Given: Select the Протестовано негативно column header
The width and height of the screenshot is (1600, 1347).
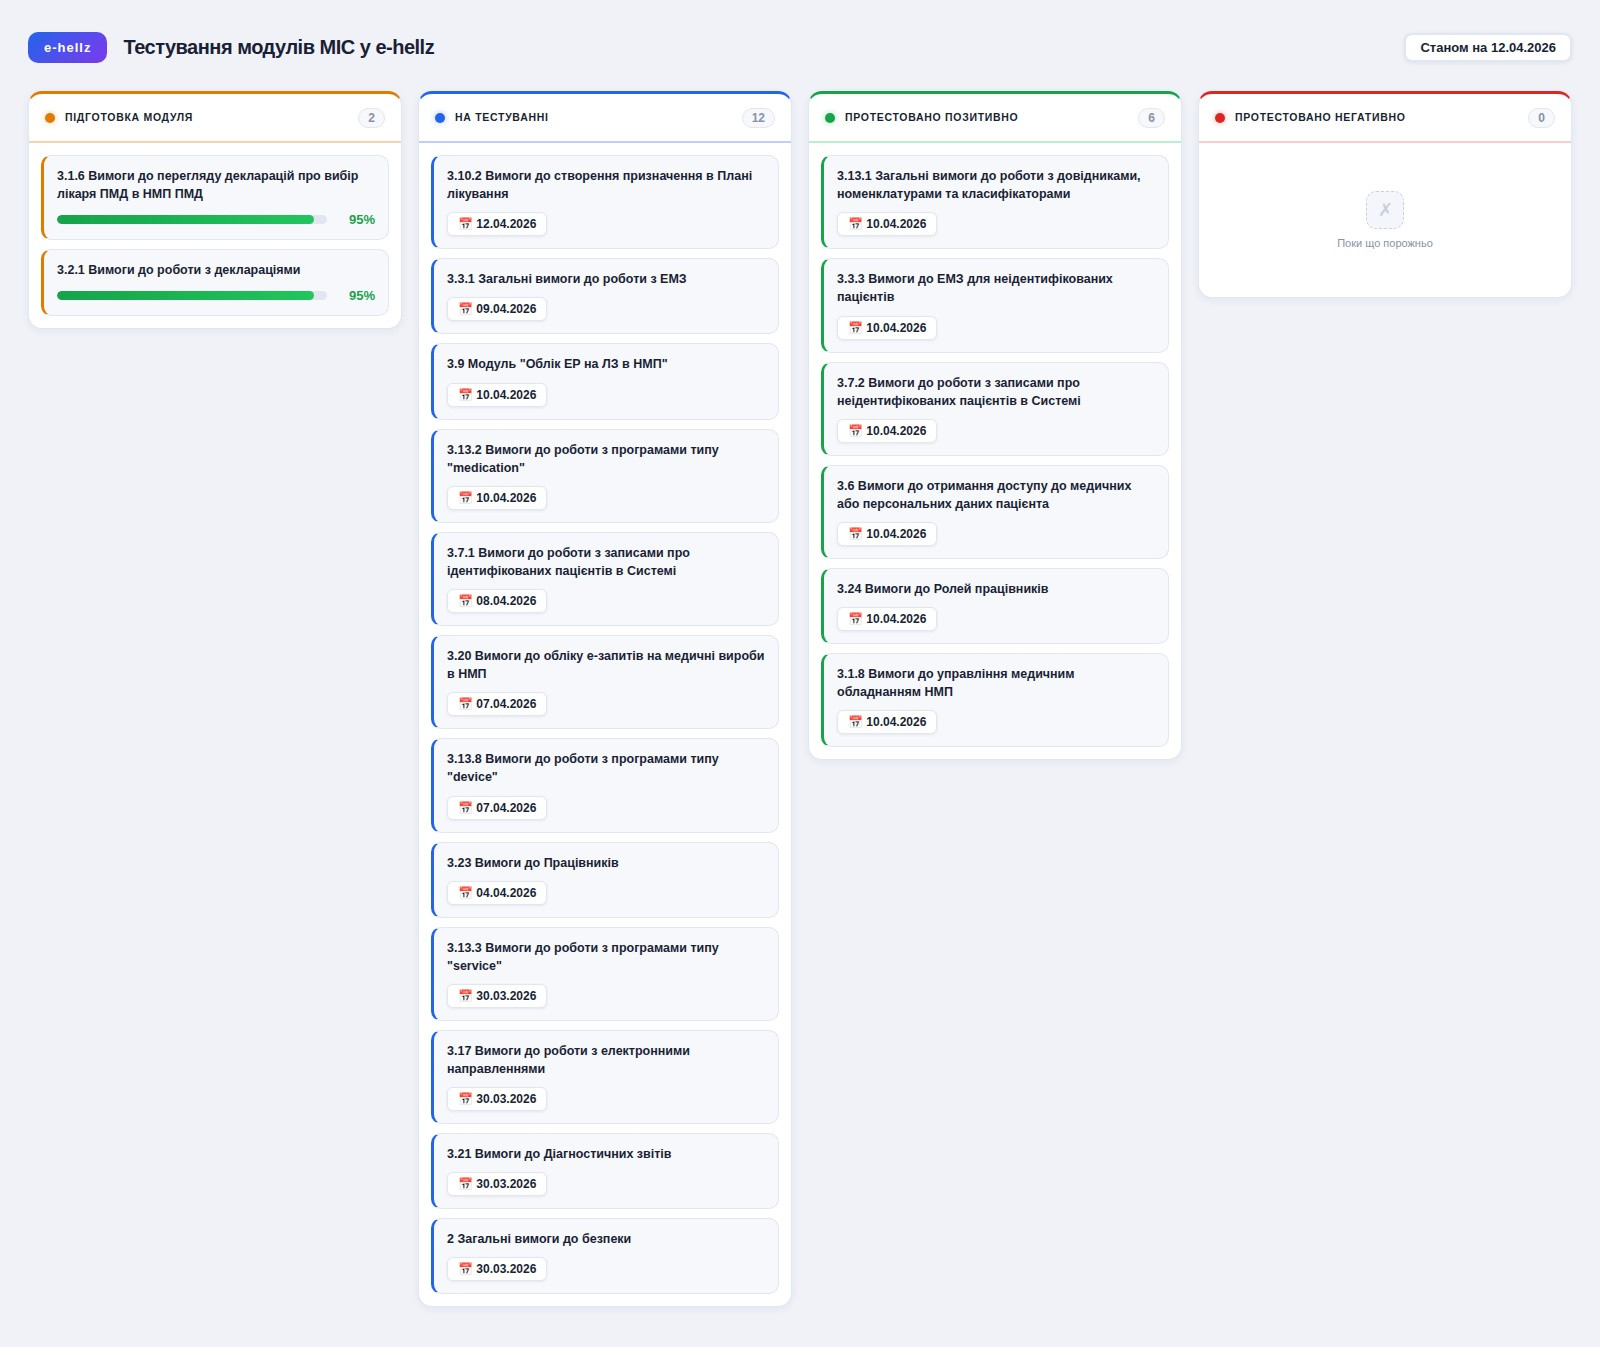Looking at the screenshot, I should (1319, 118).
